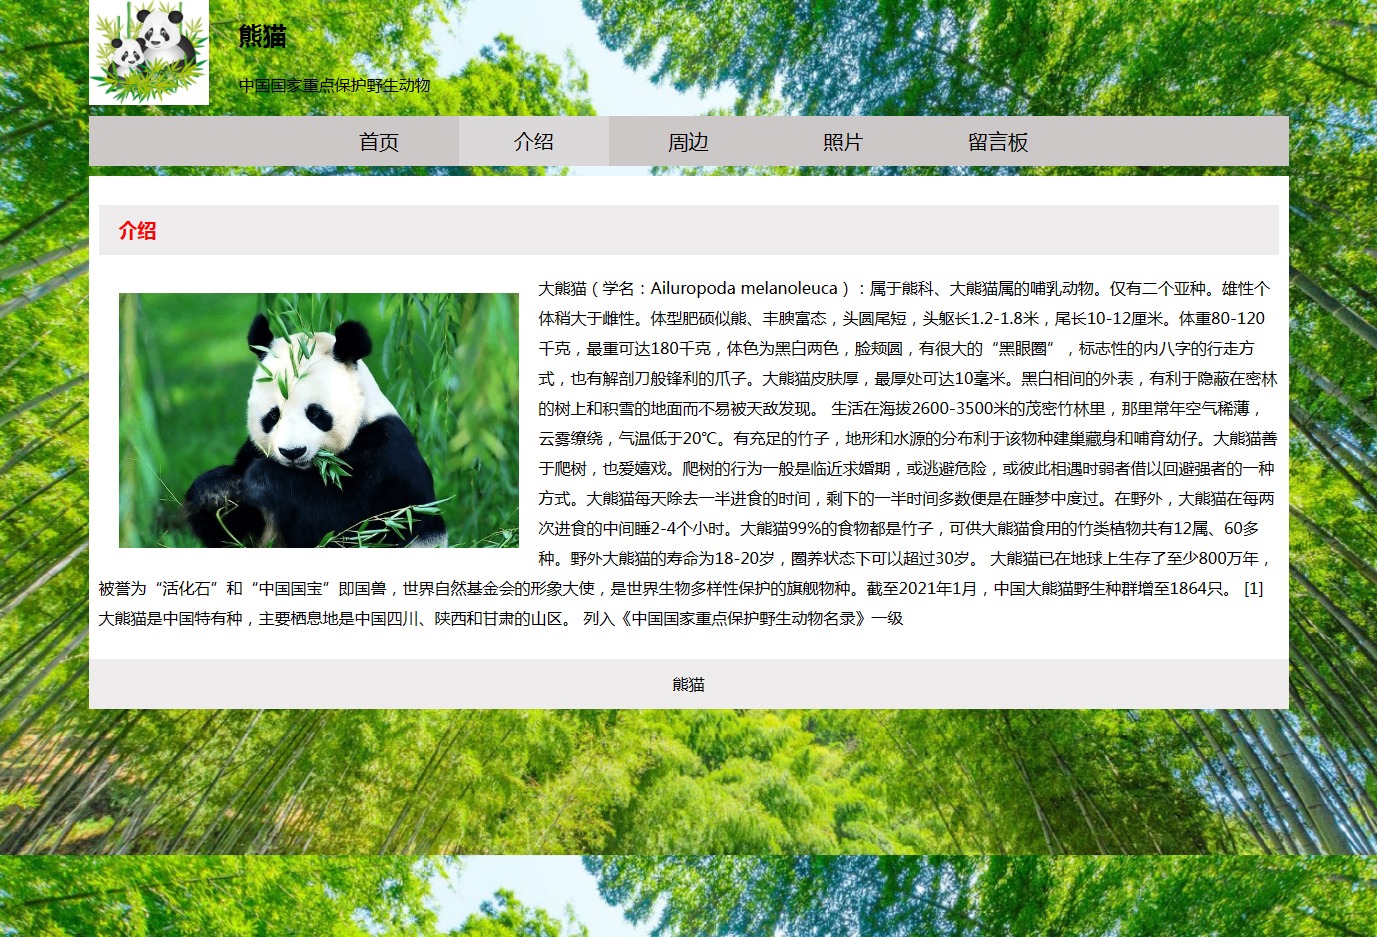Open the 照片 page from navigation
Viewport: 1377px width, 937px height.
[842, 142]
